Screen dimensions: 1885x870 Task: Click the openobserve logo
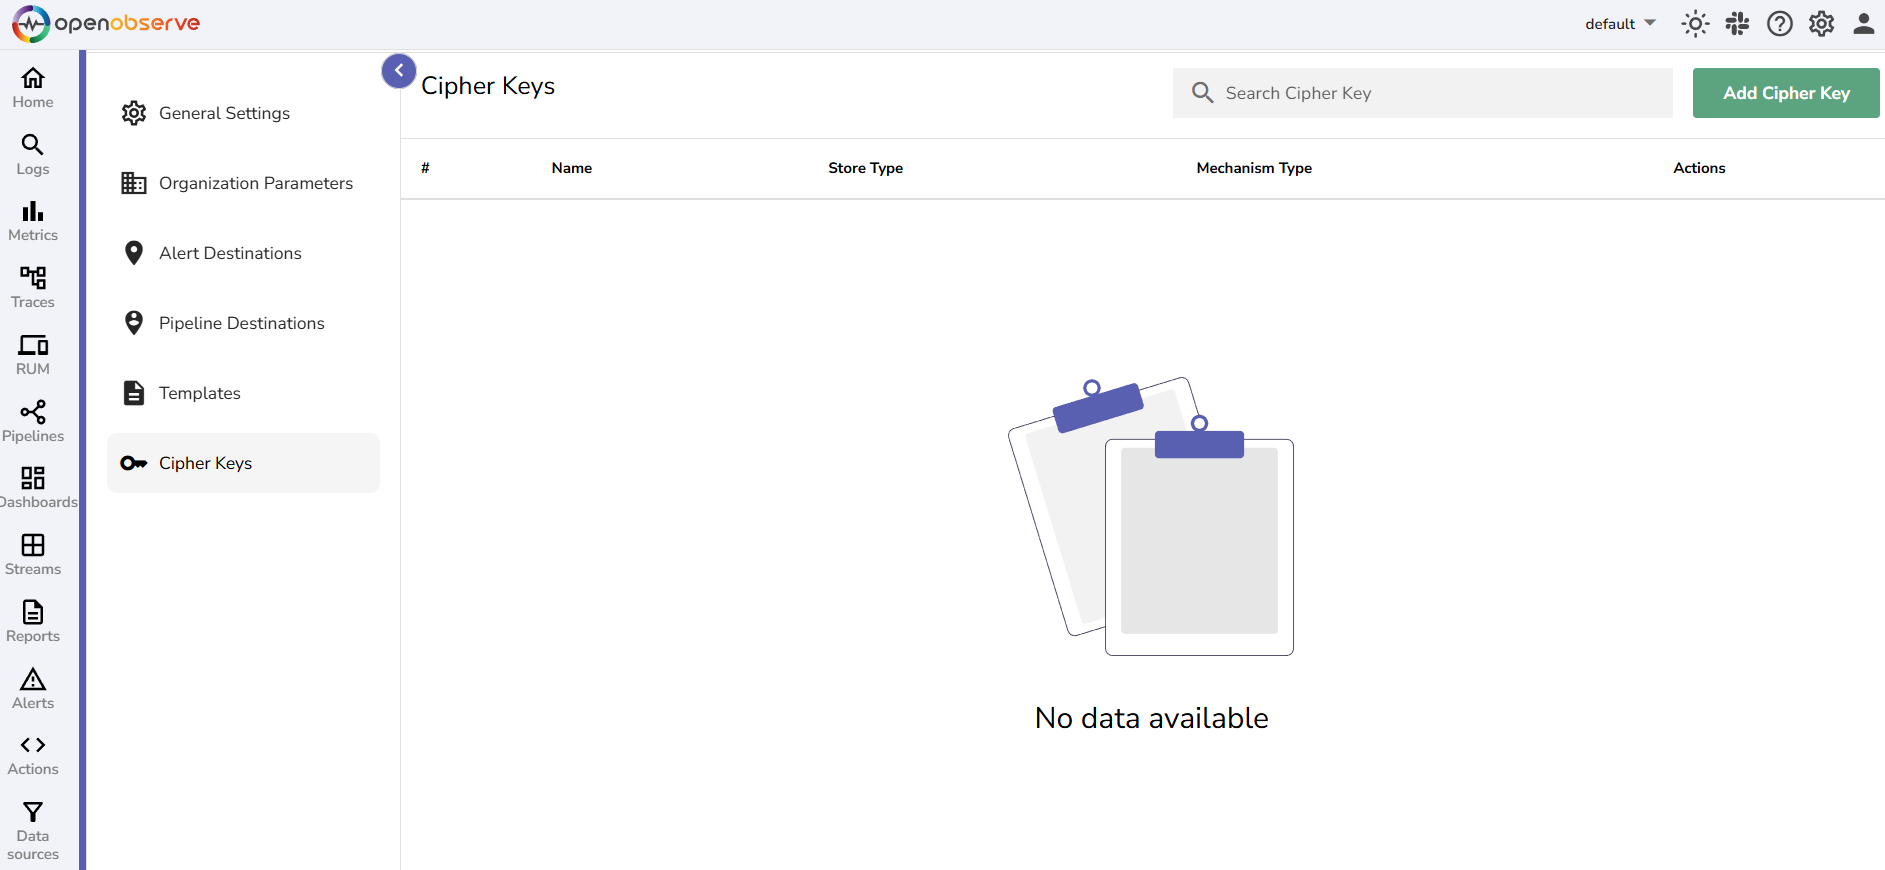tap(106, 23)
